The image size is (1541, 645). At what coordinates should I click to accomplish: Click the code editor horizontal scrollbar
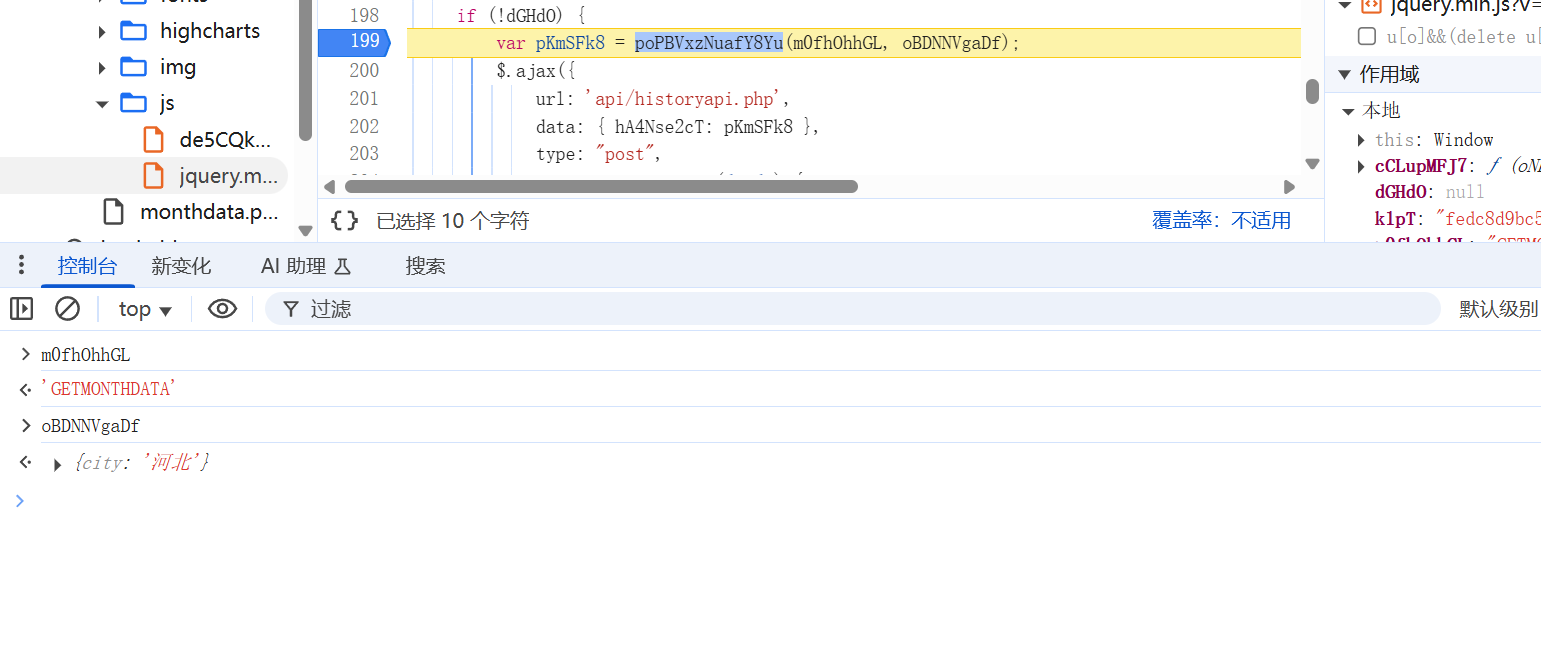tap(601, 186)
